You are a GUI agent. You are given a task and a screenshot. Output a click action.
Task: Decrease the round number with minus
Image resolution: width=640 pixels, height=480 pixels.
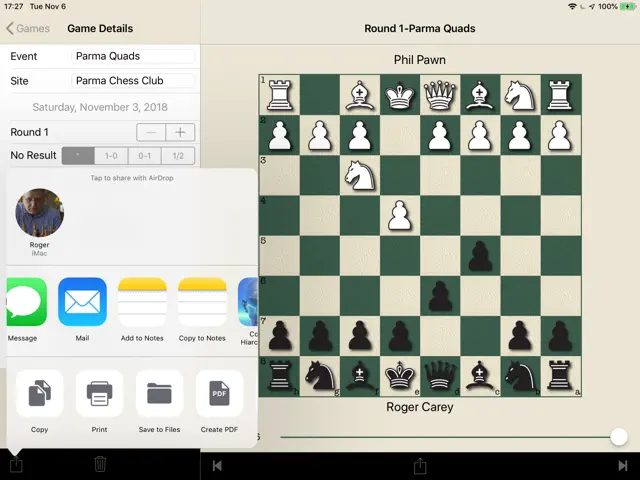(x=151, y=132)
